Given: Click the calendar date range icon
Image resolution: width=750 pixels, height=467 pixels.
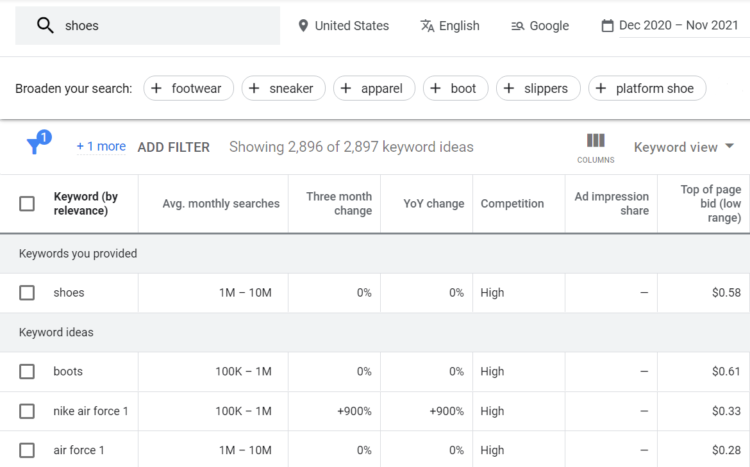Looking at the screenshot, I should 607,26.
